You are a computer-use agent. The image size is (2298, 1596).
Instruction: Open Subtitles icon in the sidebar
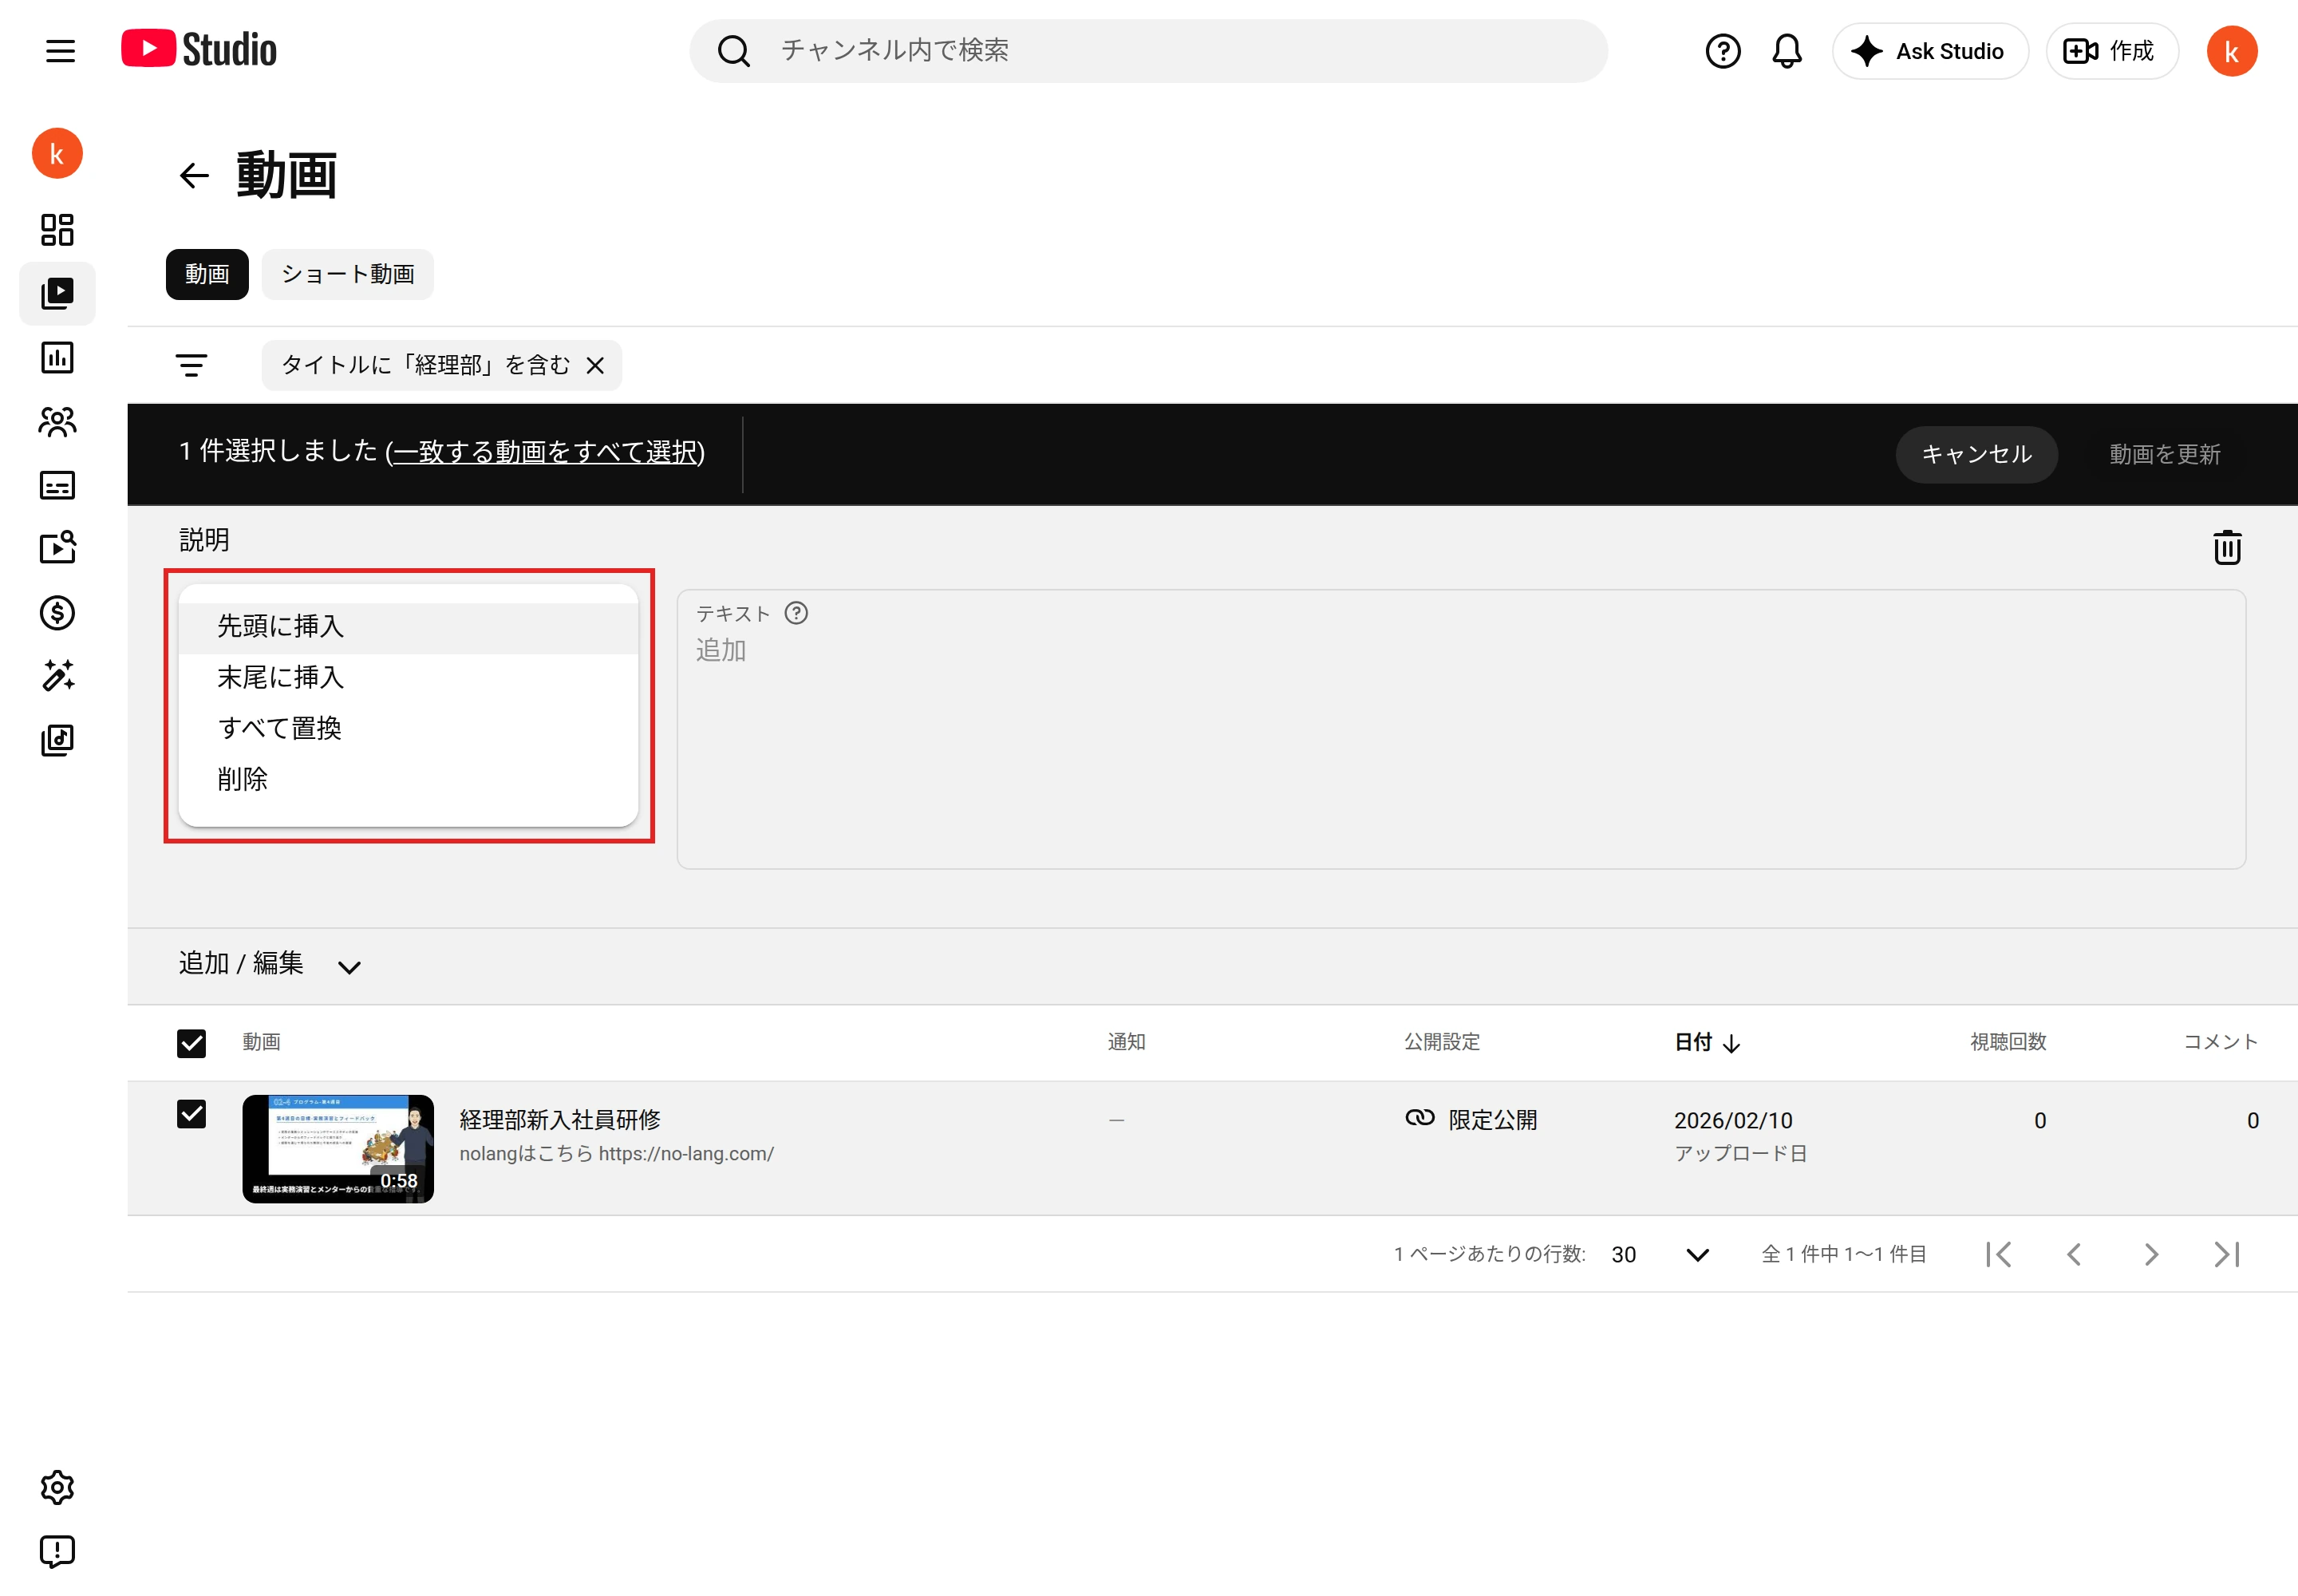57,485
